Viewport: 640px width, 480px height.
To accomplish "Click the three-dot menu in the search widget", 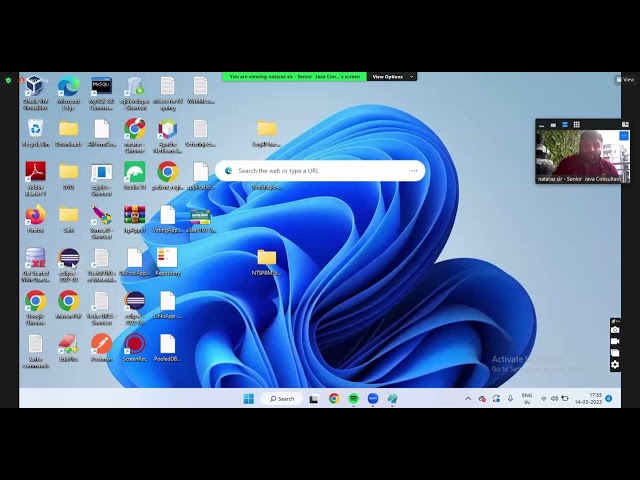I will [414, 171].
